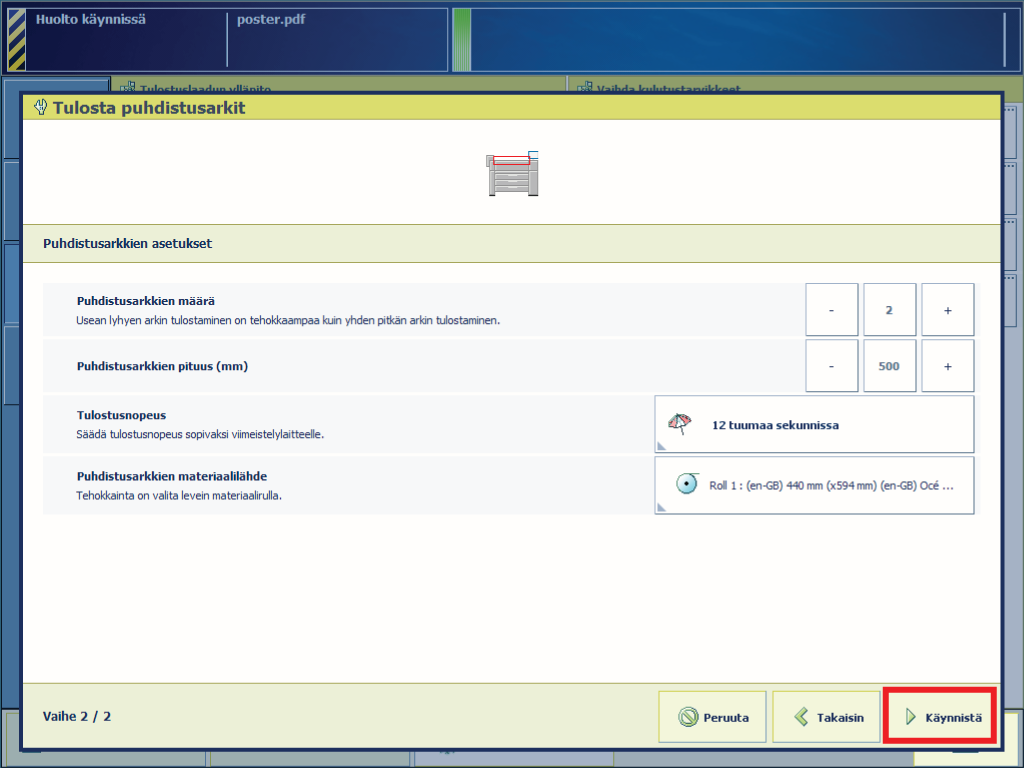Click the umbrella print speed icon
Screen dimensions: 1024x768
679,424
